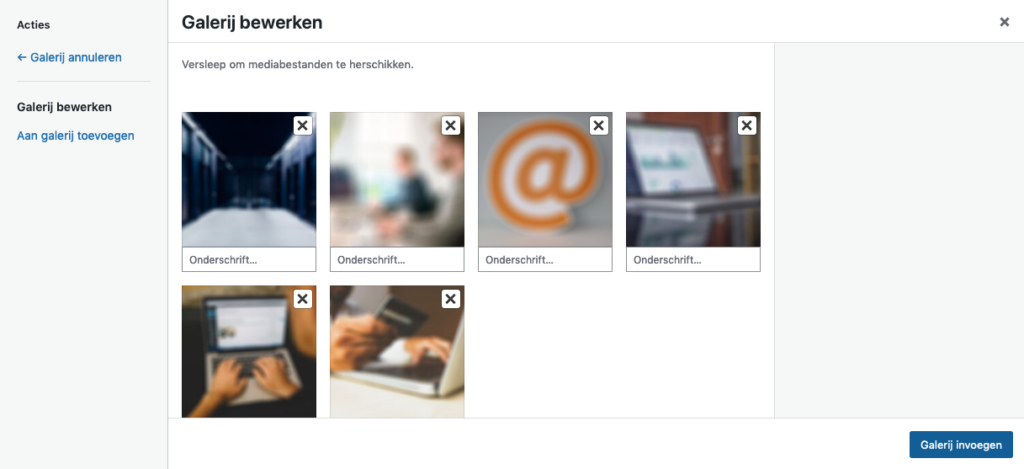
Task: Remove the orange @ symbol image
Action: click(x=599, y=125)
